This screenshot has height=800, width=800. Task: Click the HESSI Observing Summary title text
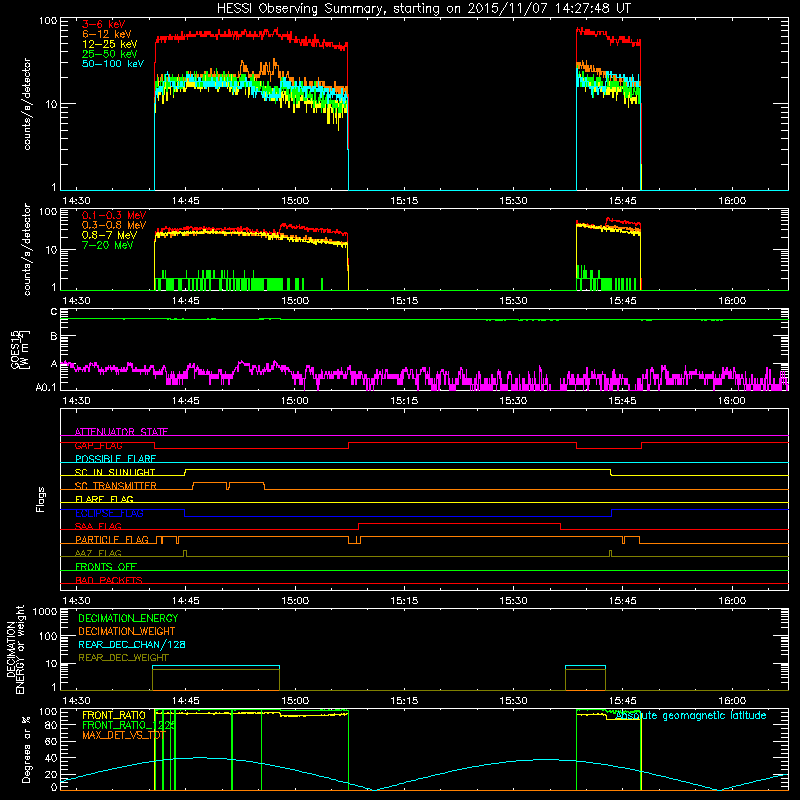pyautogui.click(x=424, y=9)
